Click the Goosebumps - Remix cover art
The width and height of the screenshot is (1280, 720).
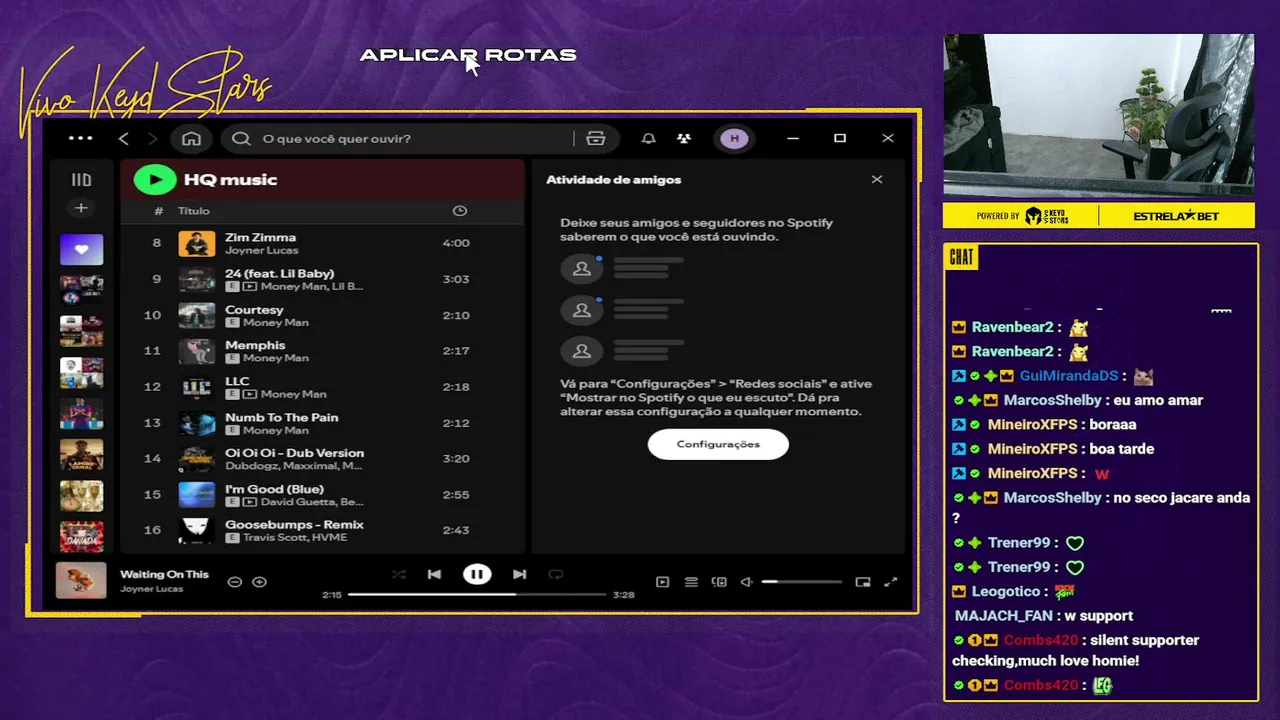[x=197, y=531]
